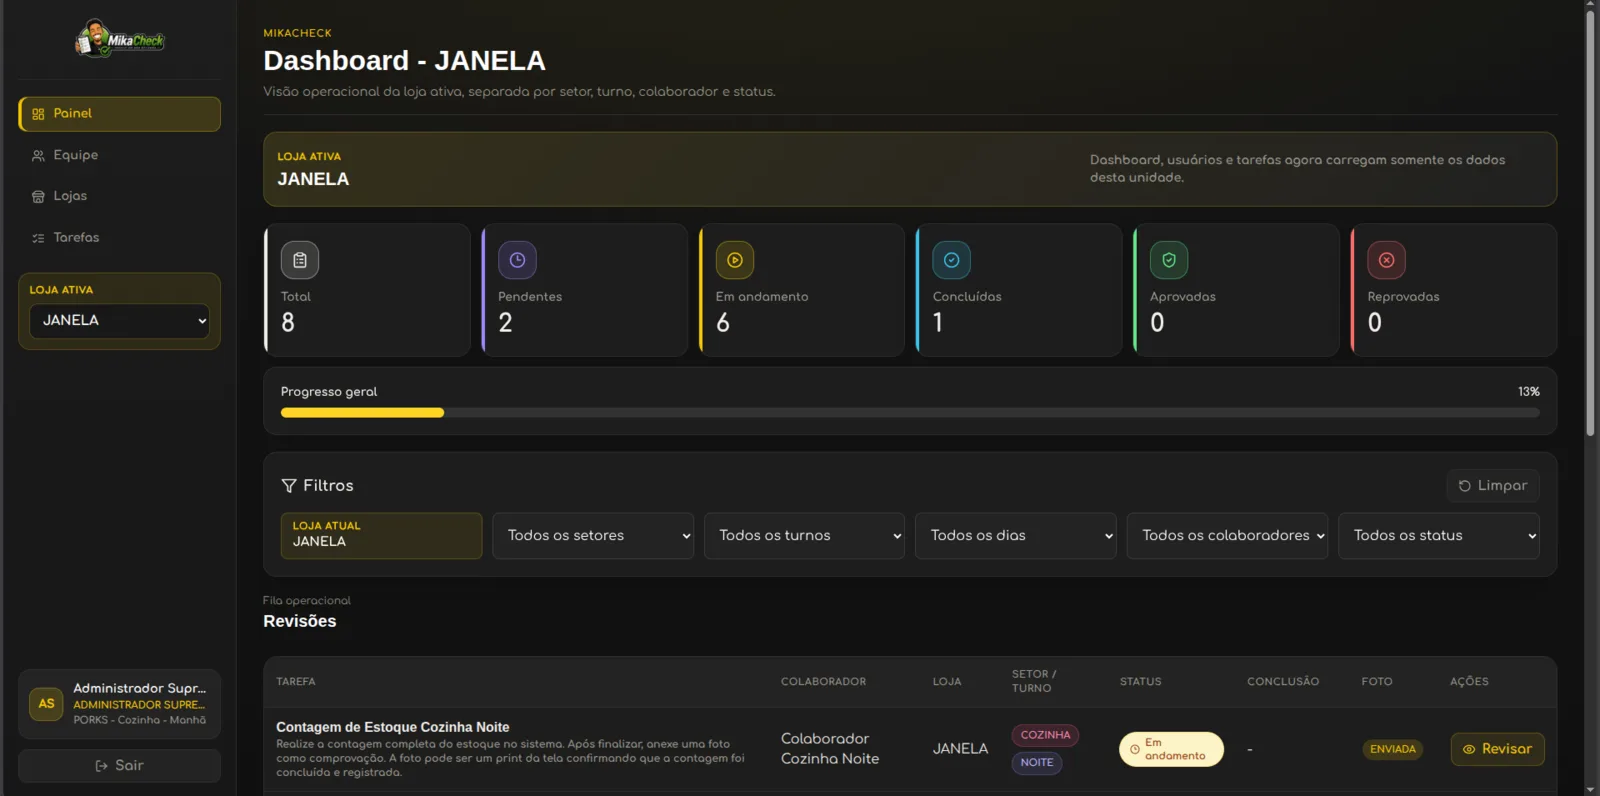Select the Em andamento 6 card
1600x796 pixels.
[802, 290]
